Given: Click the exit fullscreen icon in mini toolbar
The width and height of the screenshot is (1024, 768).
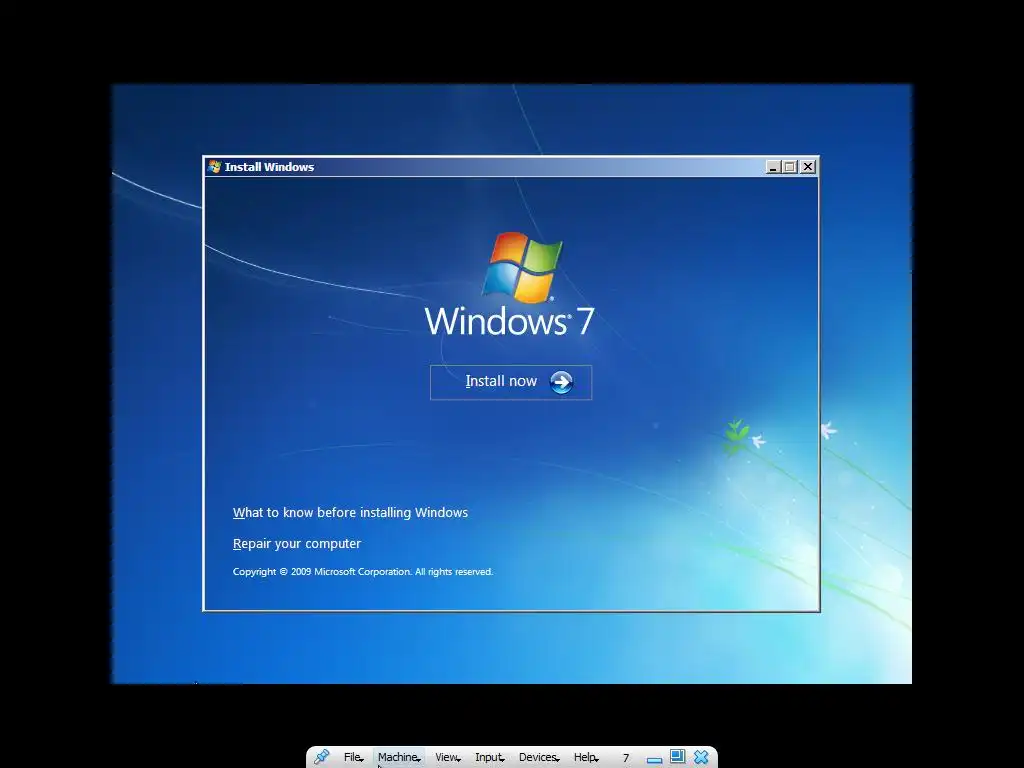Looking at the screenshot, I should tap(677, 756).
